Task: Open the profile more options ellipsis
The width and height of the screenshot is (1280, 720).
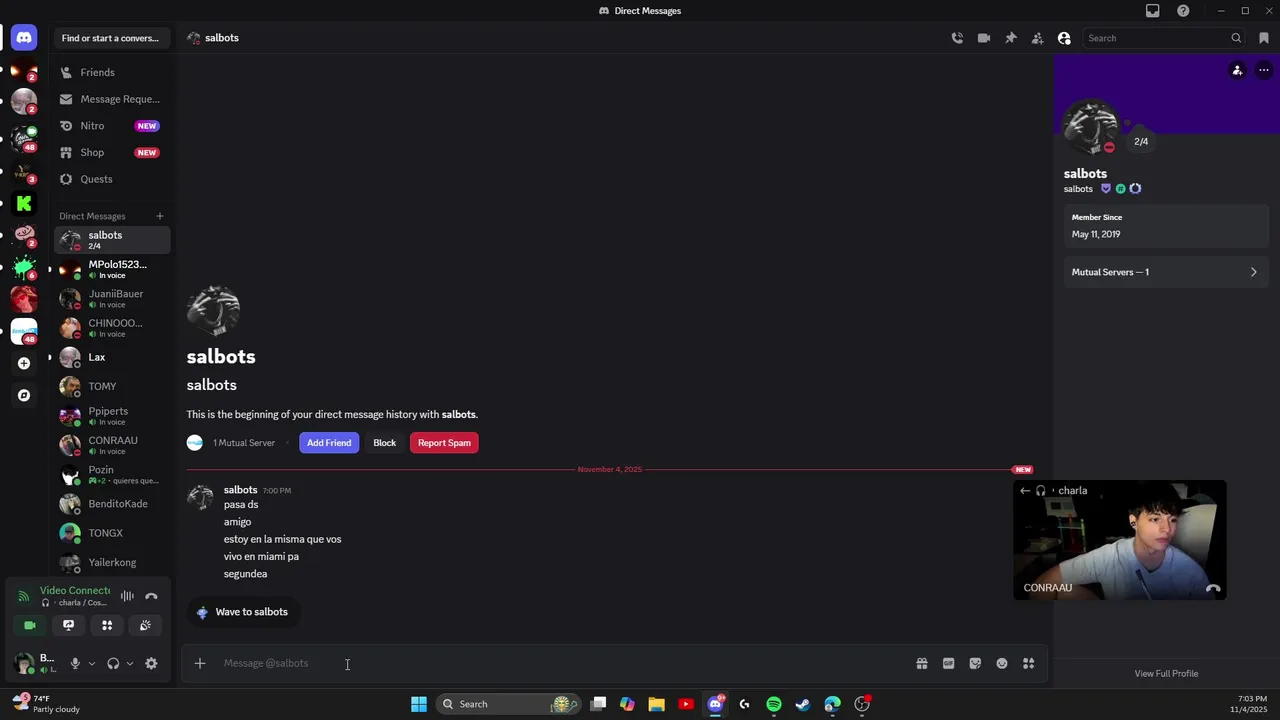Action: (x=1264, y=70)
